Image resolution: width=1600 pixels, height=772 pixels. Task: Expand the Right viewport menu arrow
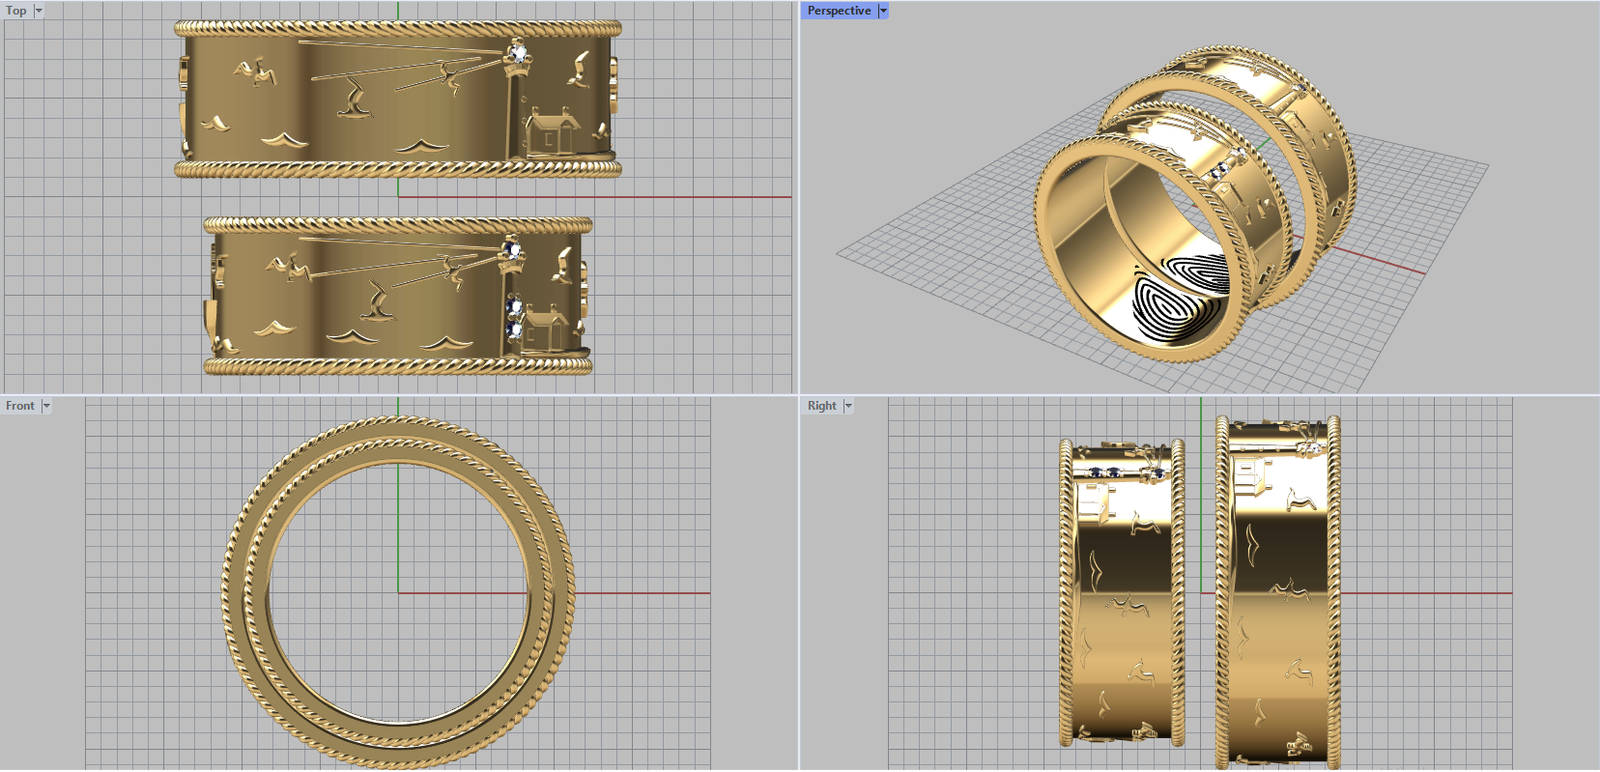click(848, 406)
